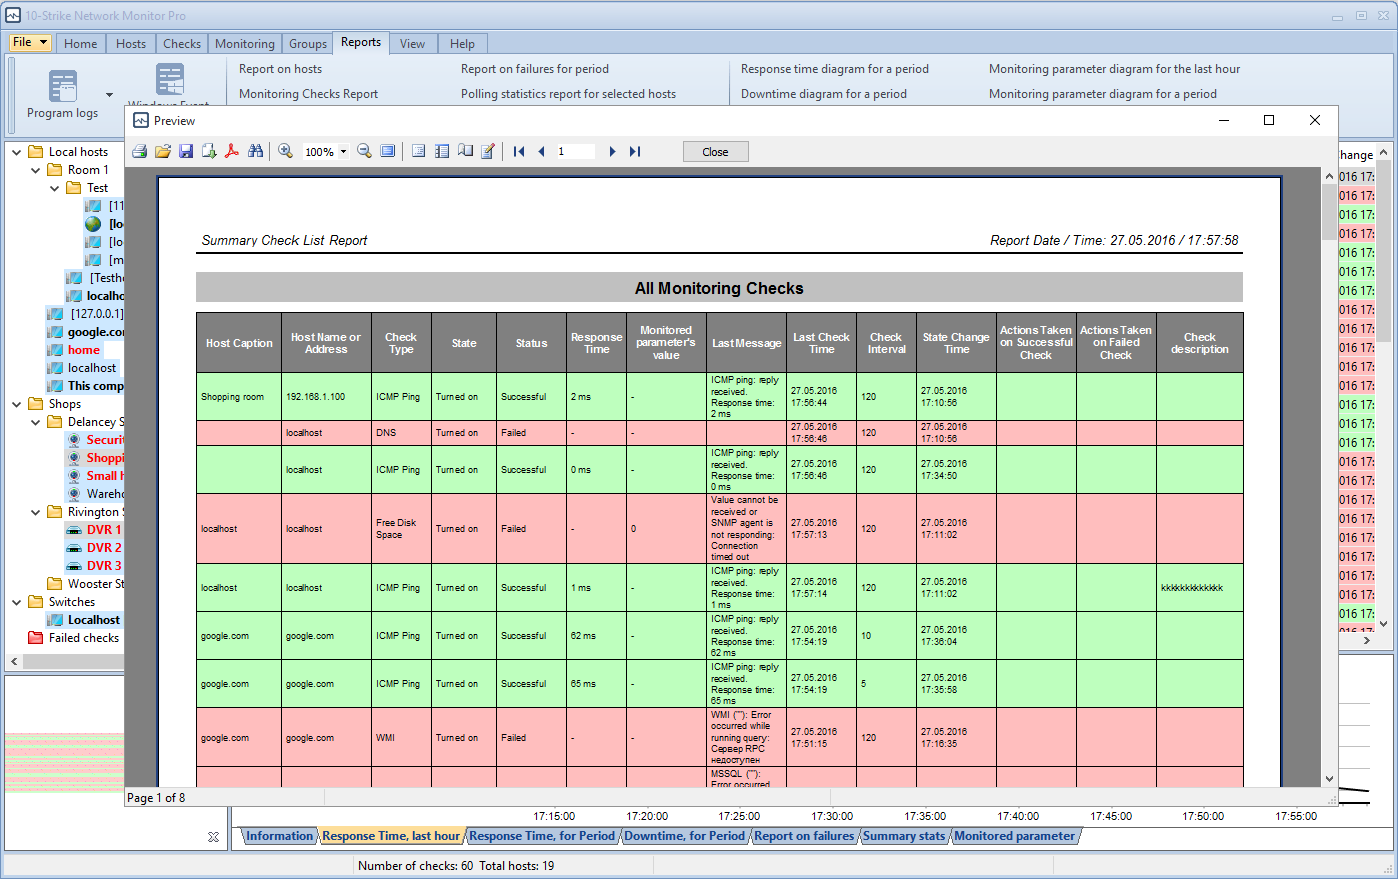
Task: Switch to Downtime, for Period tab
Action: coord(685,836)
